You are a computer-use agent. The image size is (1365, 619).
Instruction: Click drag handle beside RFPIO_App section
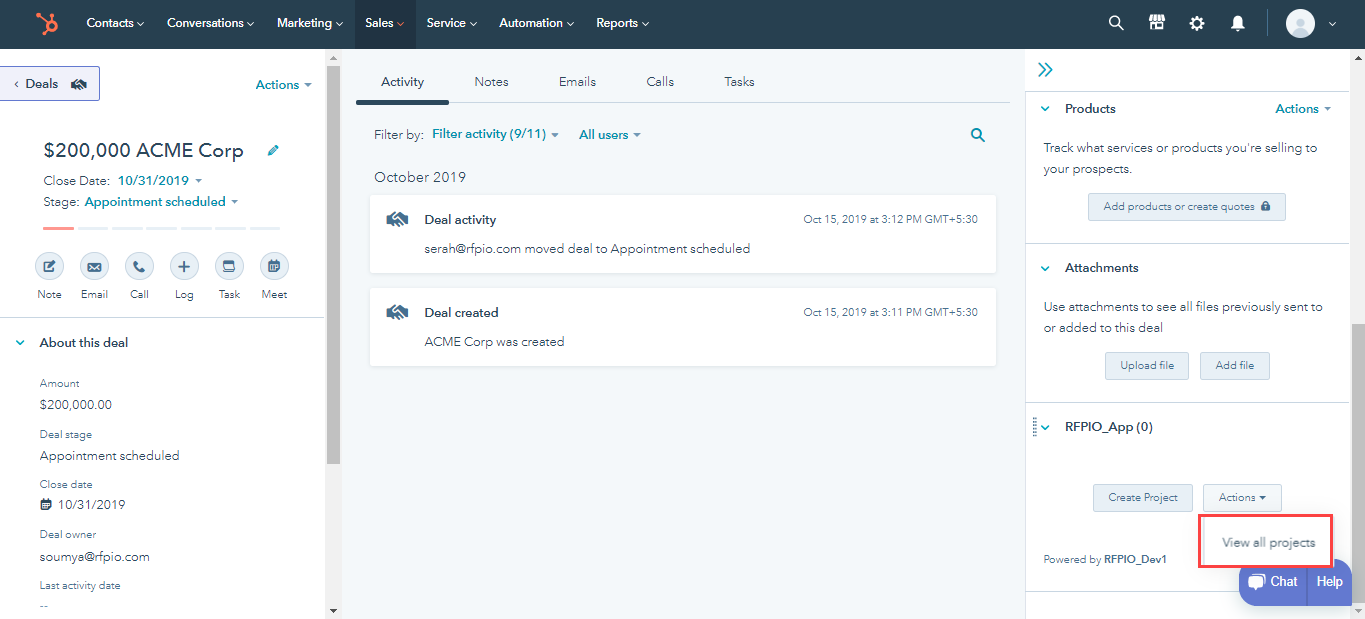click(1034, 427)
